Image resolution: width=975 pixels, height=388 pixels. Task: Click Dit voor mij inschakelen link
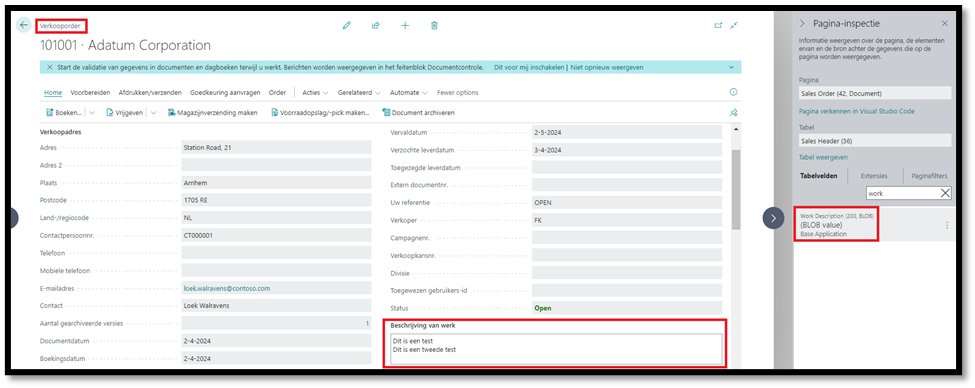(x=529, y=67)
